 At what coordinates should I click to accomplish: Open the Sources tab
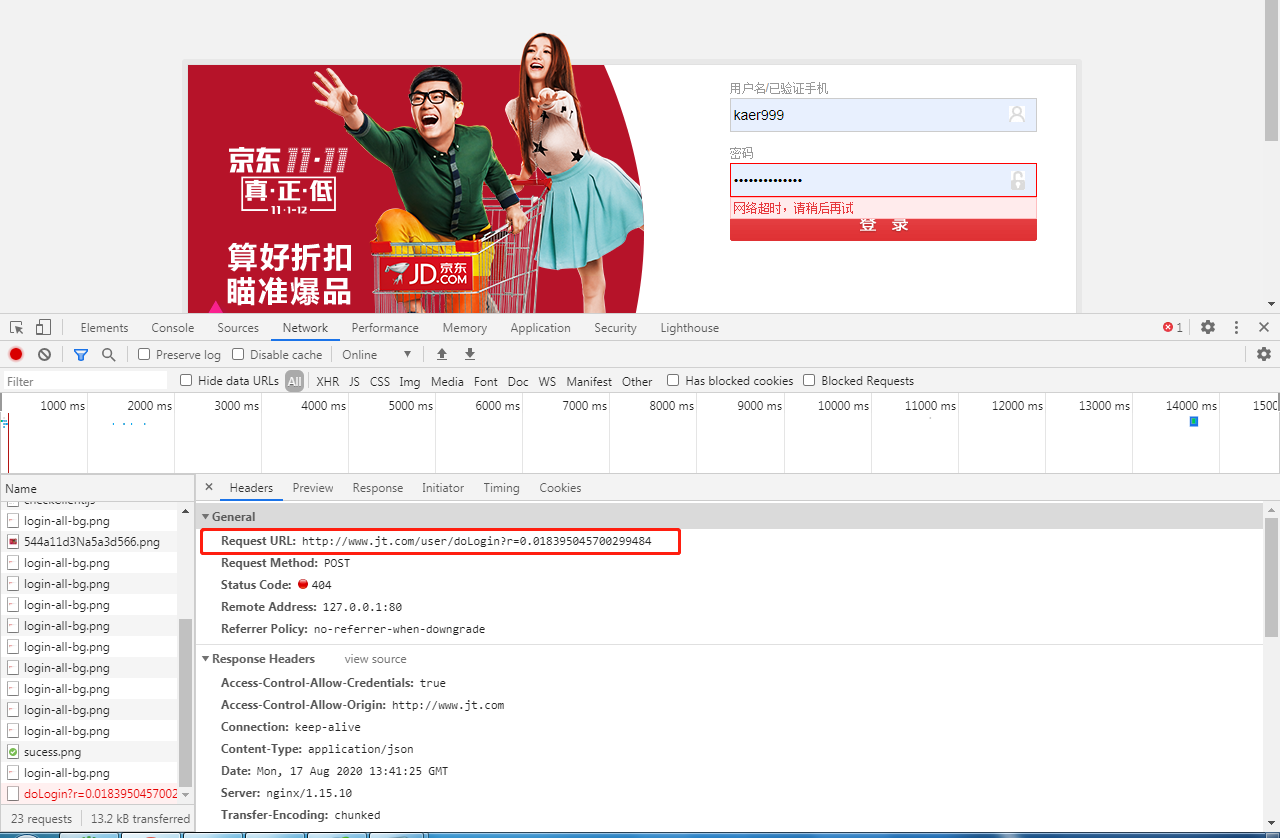(238, 328)
